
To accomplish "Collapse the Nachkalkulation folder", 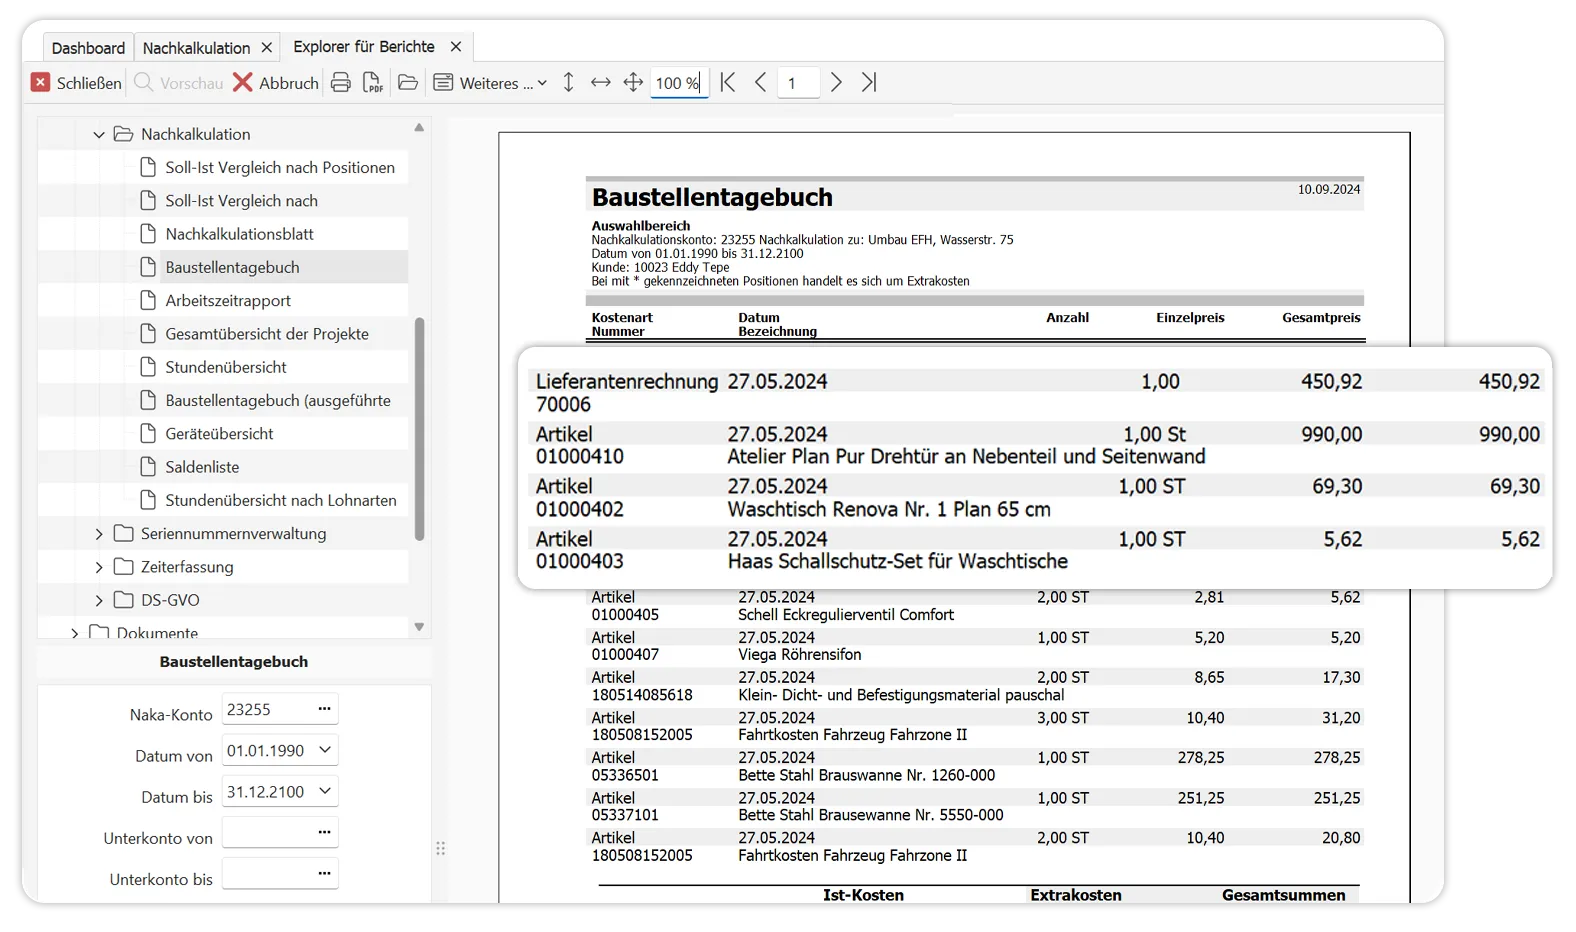I will 99,134.
